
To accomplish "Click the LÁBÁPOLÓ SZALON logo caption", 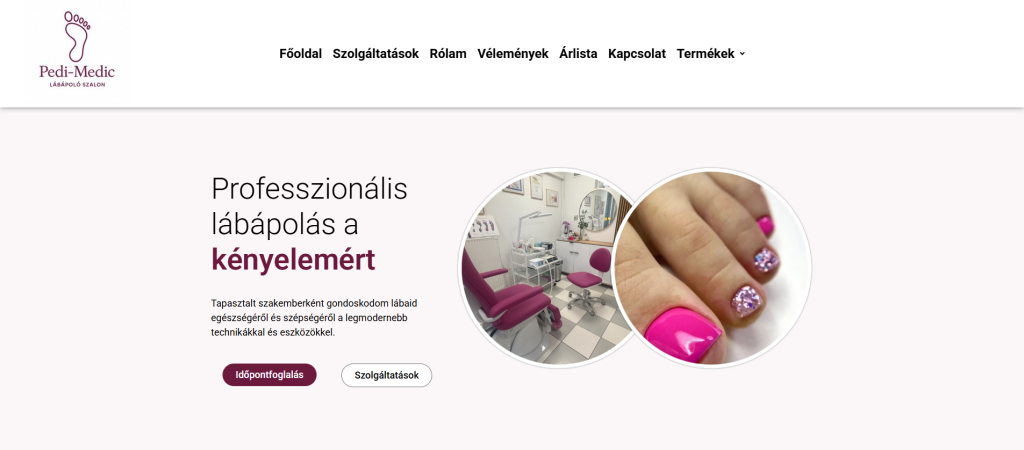I will (77, 85).
